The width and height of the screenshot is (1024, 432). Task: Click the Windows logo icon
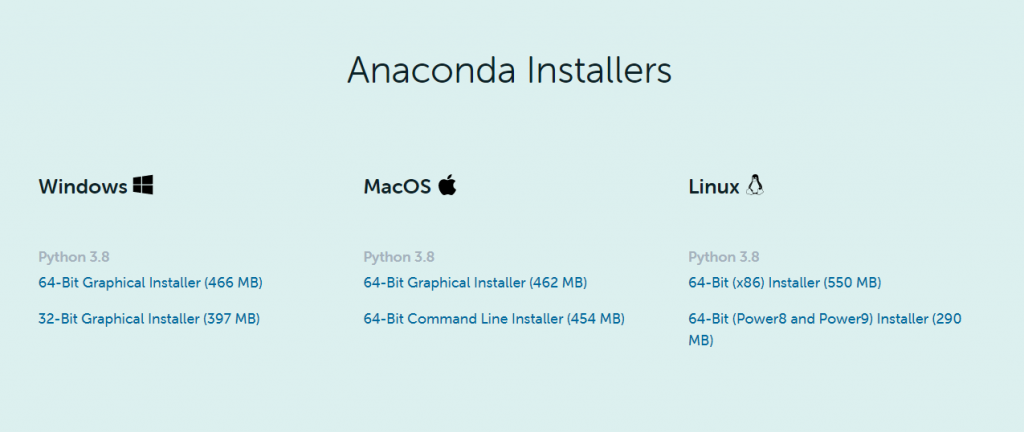click(x=143, y=185)
